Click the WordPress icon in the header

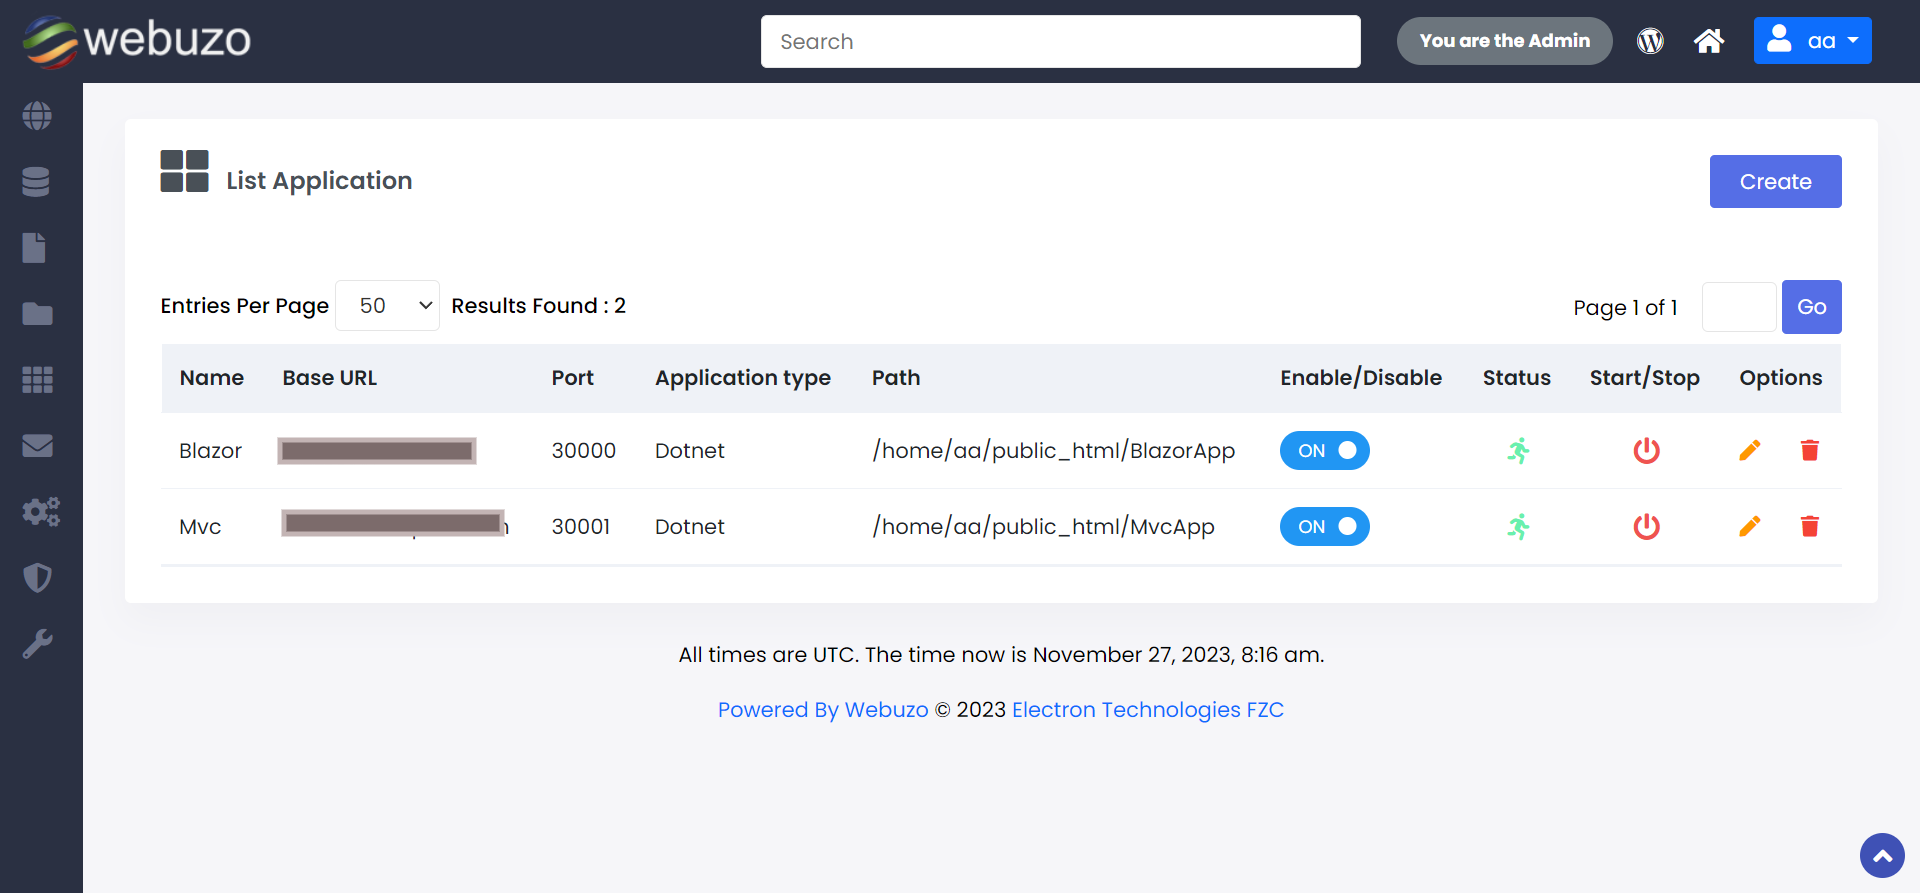(1650, 41)
